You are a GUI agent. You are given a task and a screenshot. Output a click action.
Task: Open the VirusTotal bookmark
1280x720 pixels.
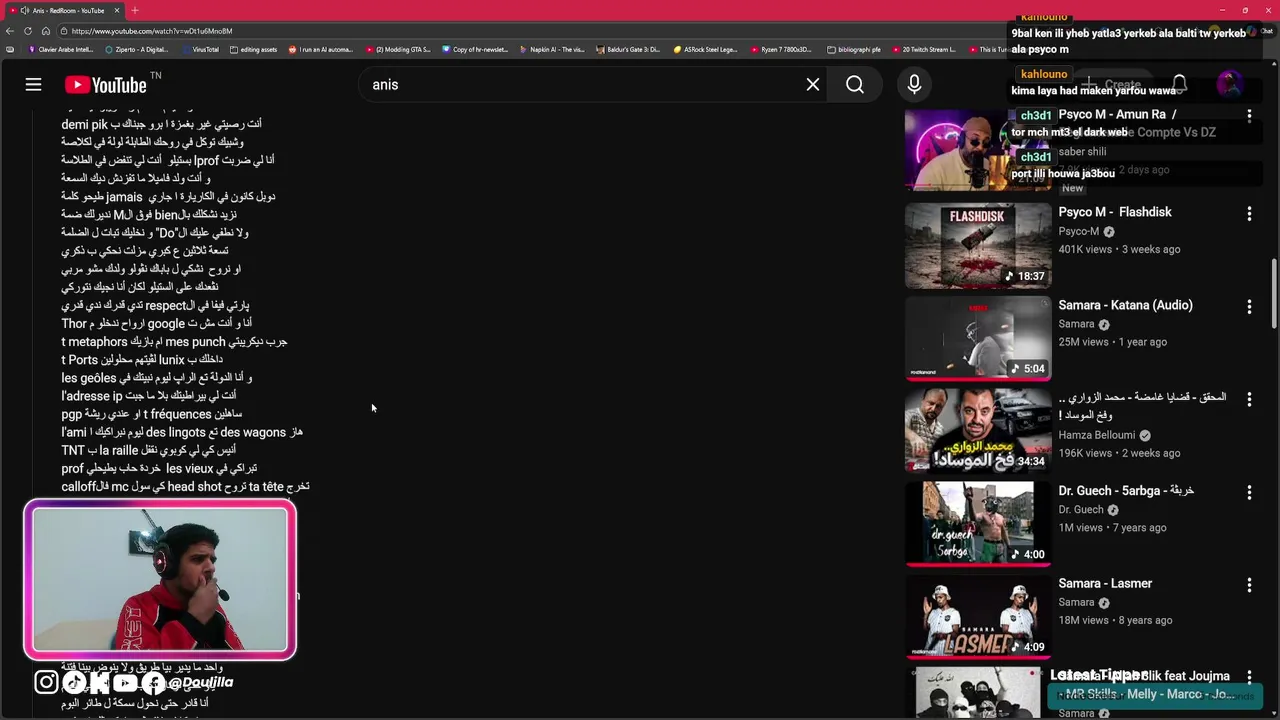point(199,49)
